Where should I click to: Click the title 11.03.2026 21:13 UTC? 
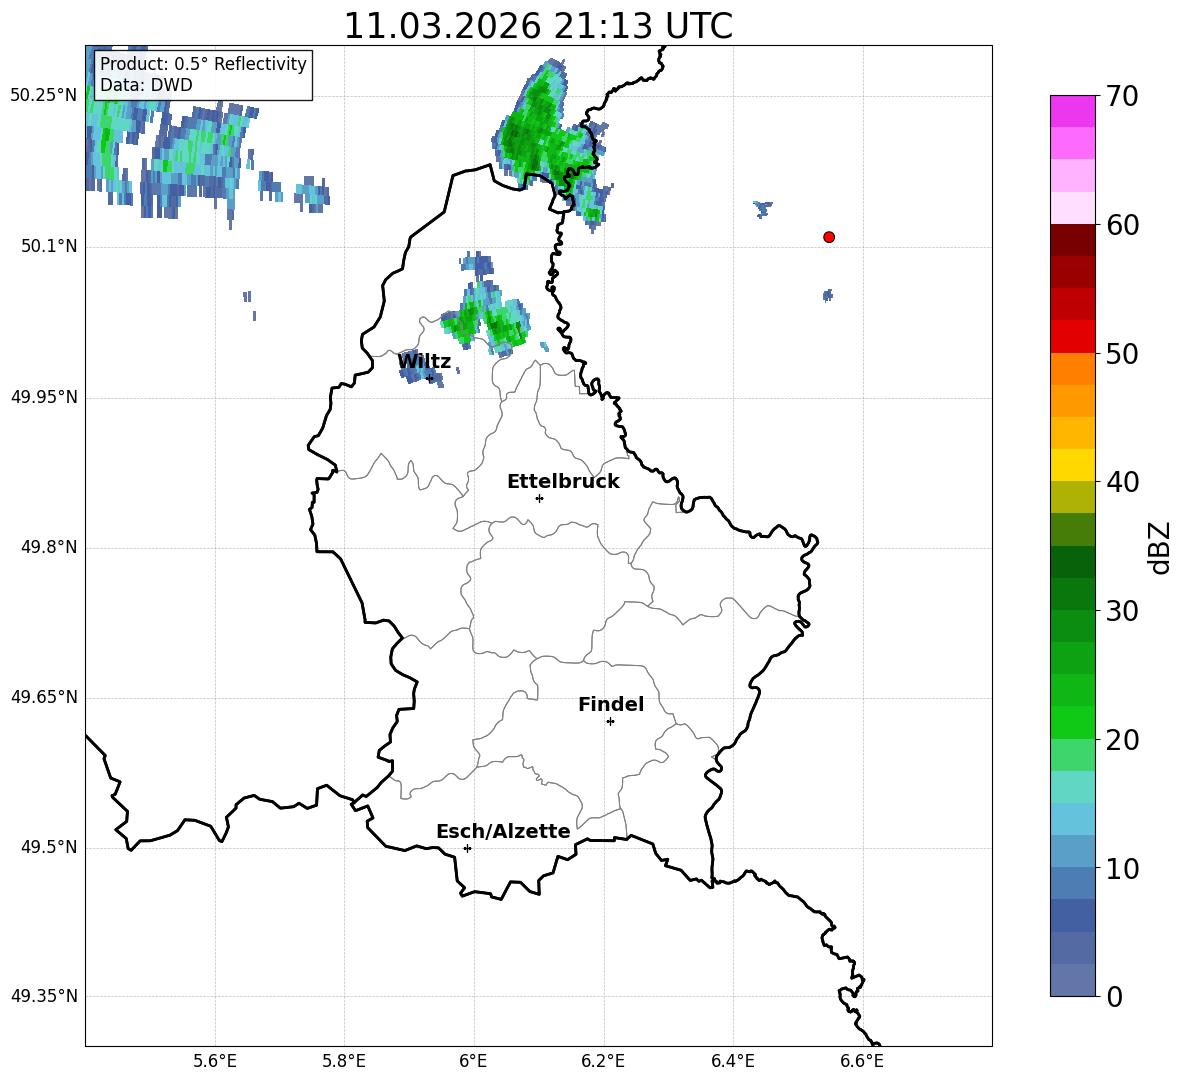point(538,26)
